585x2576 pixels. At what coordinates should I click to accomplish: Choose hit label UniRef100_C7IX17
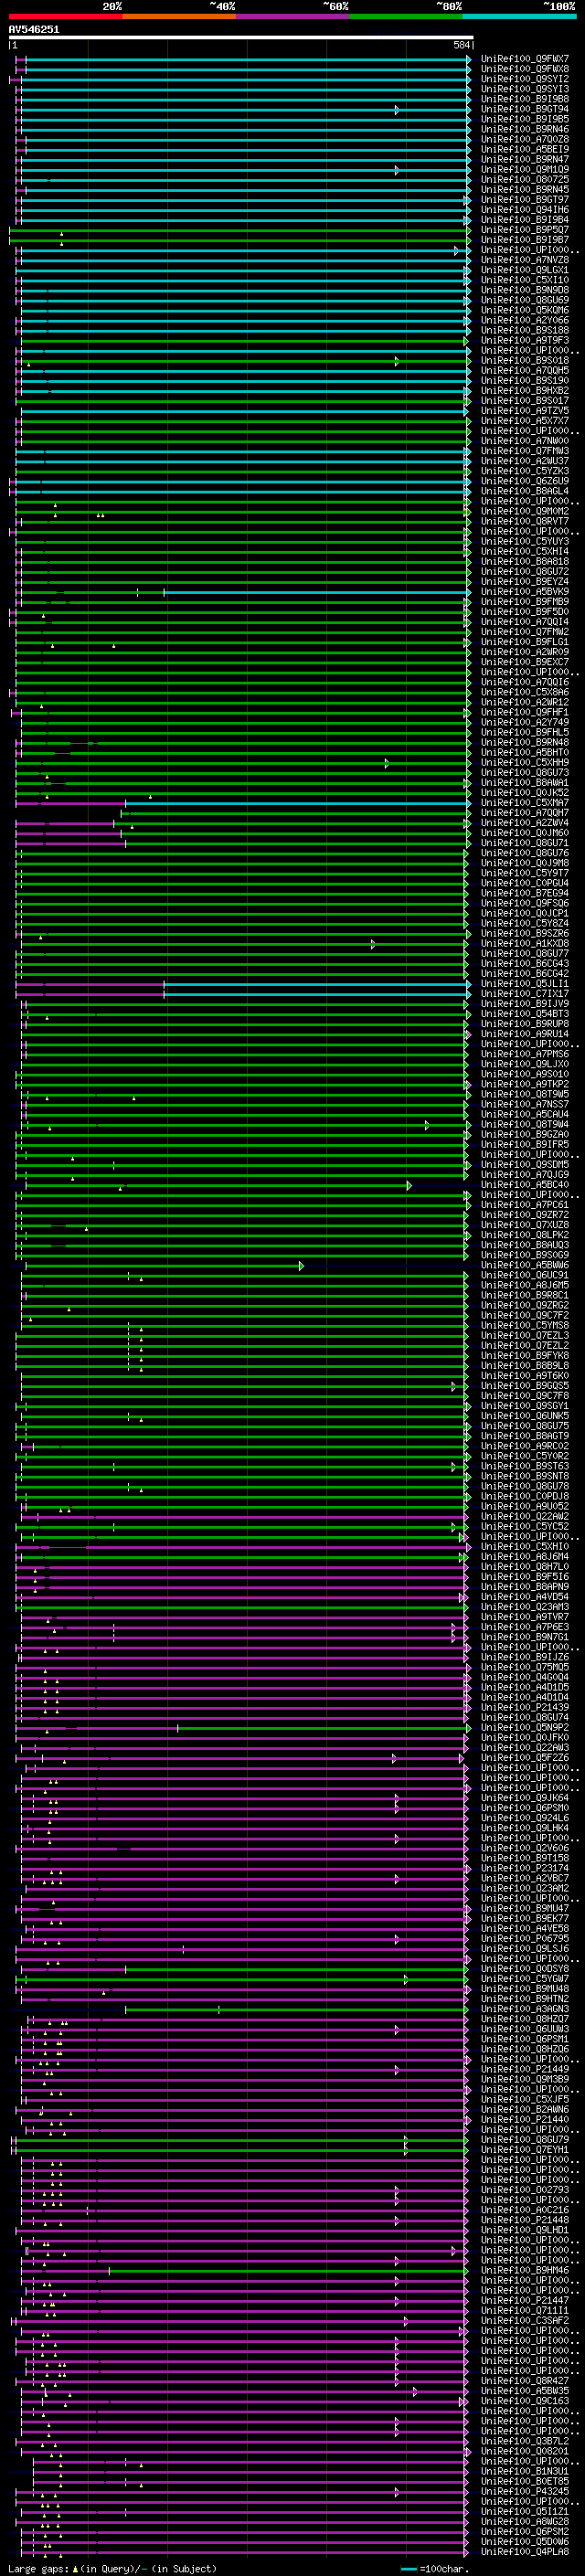coord(525,994)
